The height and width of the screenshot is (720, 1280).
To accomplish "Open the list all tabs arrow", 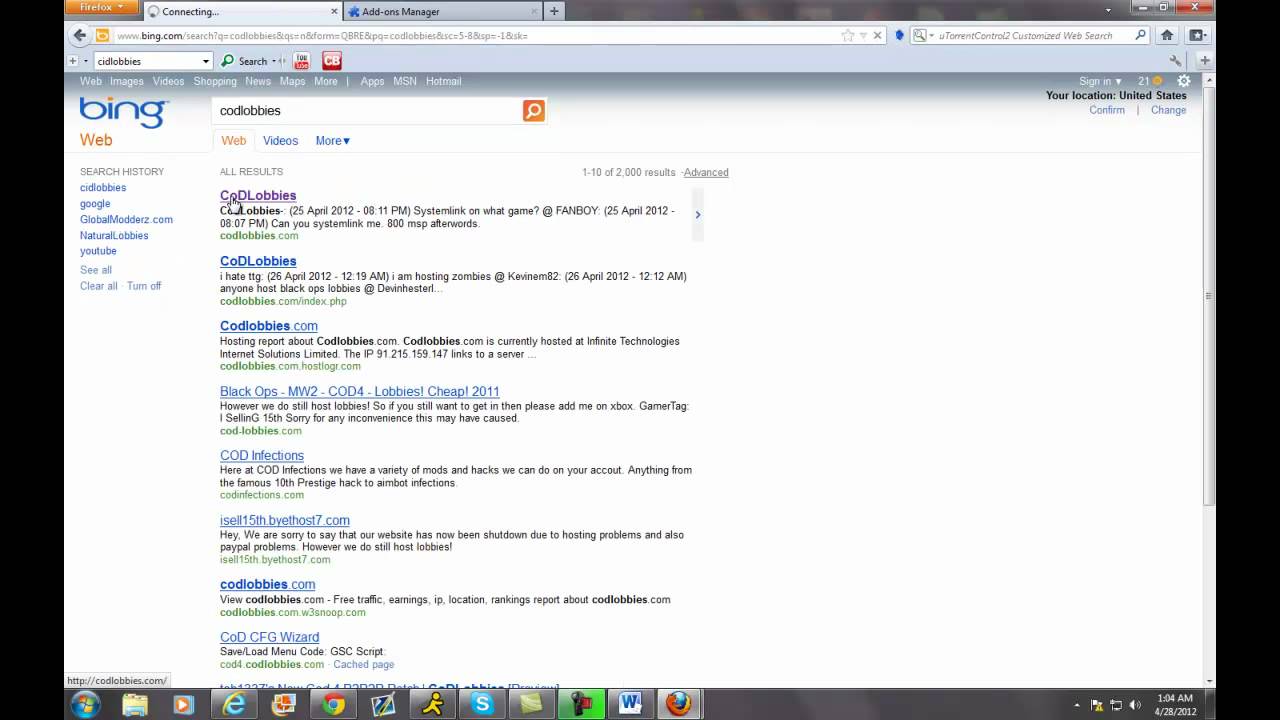I will click(1108, 11).
